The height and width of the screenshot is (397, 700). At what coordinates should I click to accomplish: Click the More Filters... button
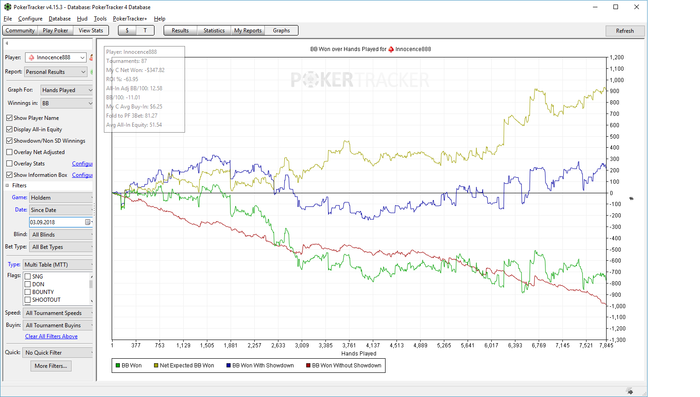click(51, 366)
